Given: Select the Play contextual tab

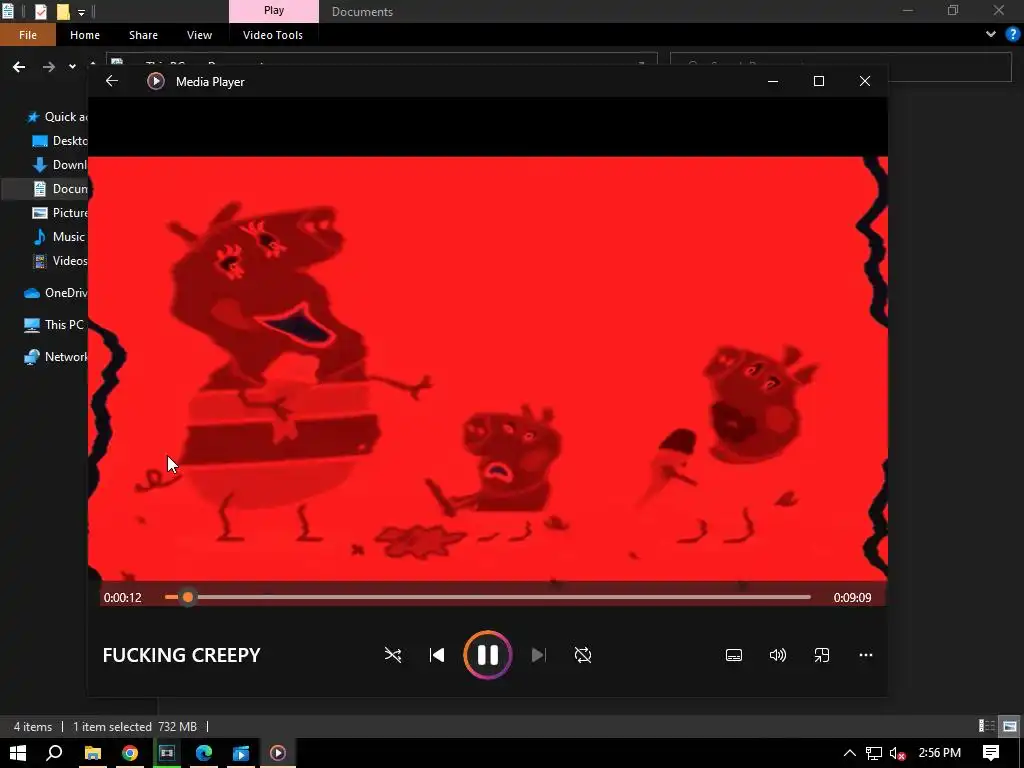Looking at the screenshot, I should [x=274, y=10].
